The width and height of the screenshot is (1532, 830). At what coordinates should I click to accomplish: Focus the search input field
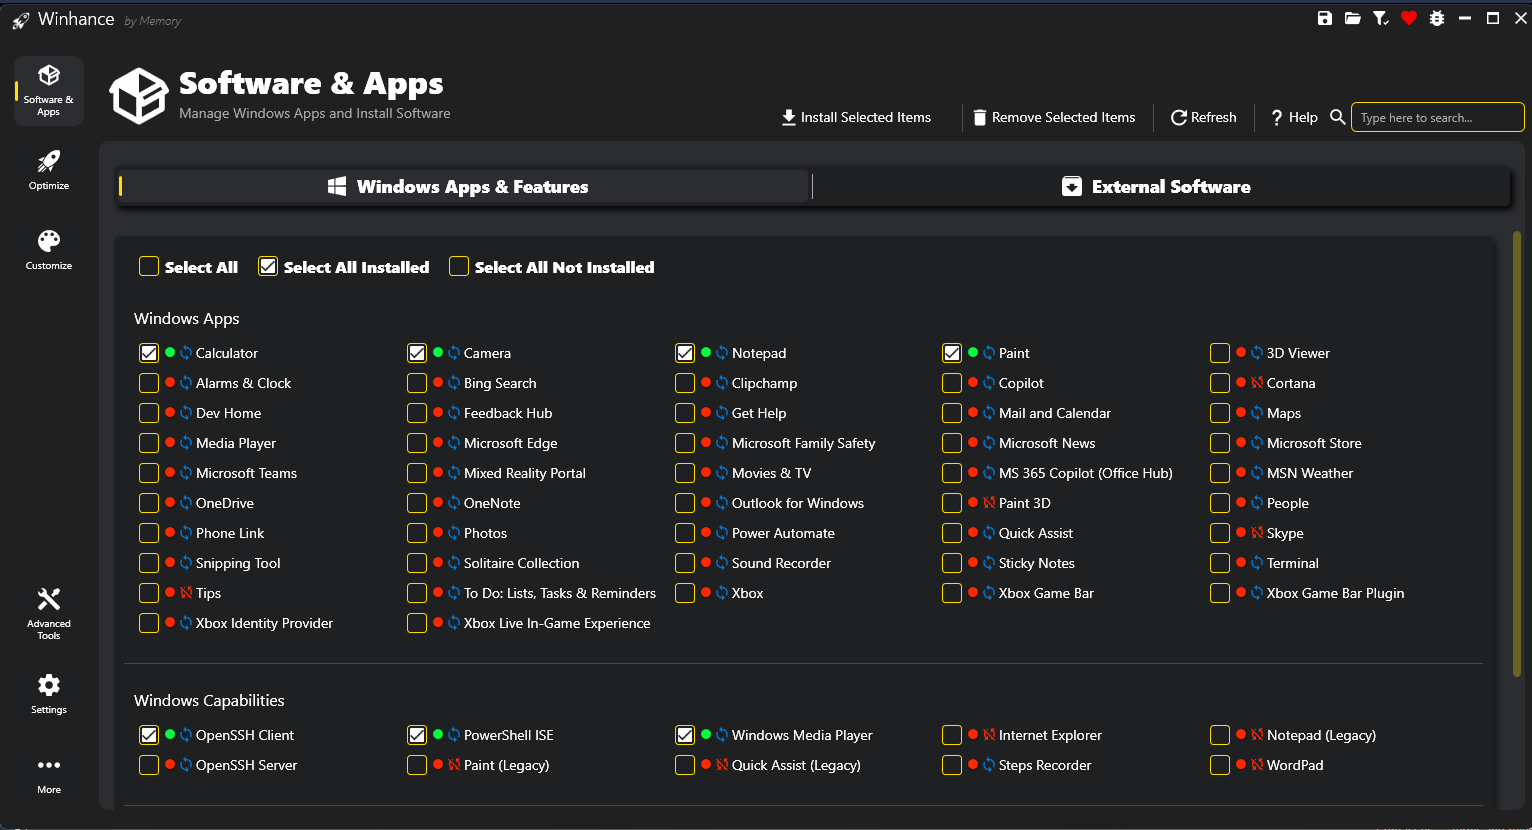pos(1437,117)
